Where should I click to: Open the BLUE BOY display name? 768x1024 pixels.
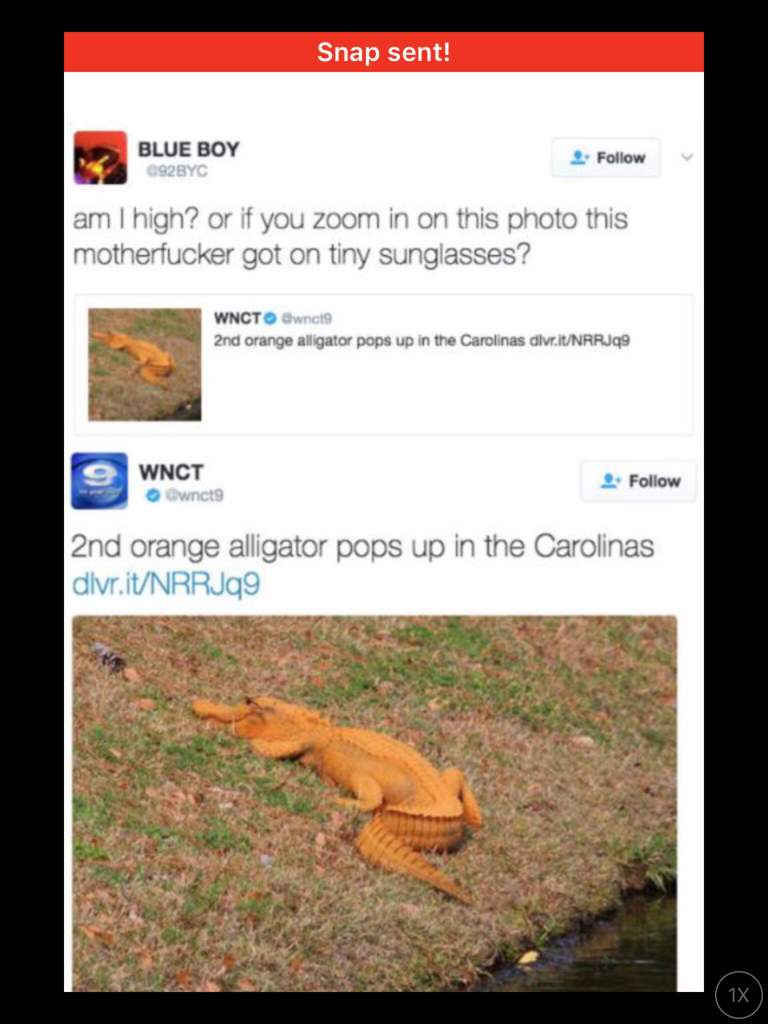[189, 149]
